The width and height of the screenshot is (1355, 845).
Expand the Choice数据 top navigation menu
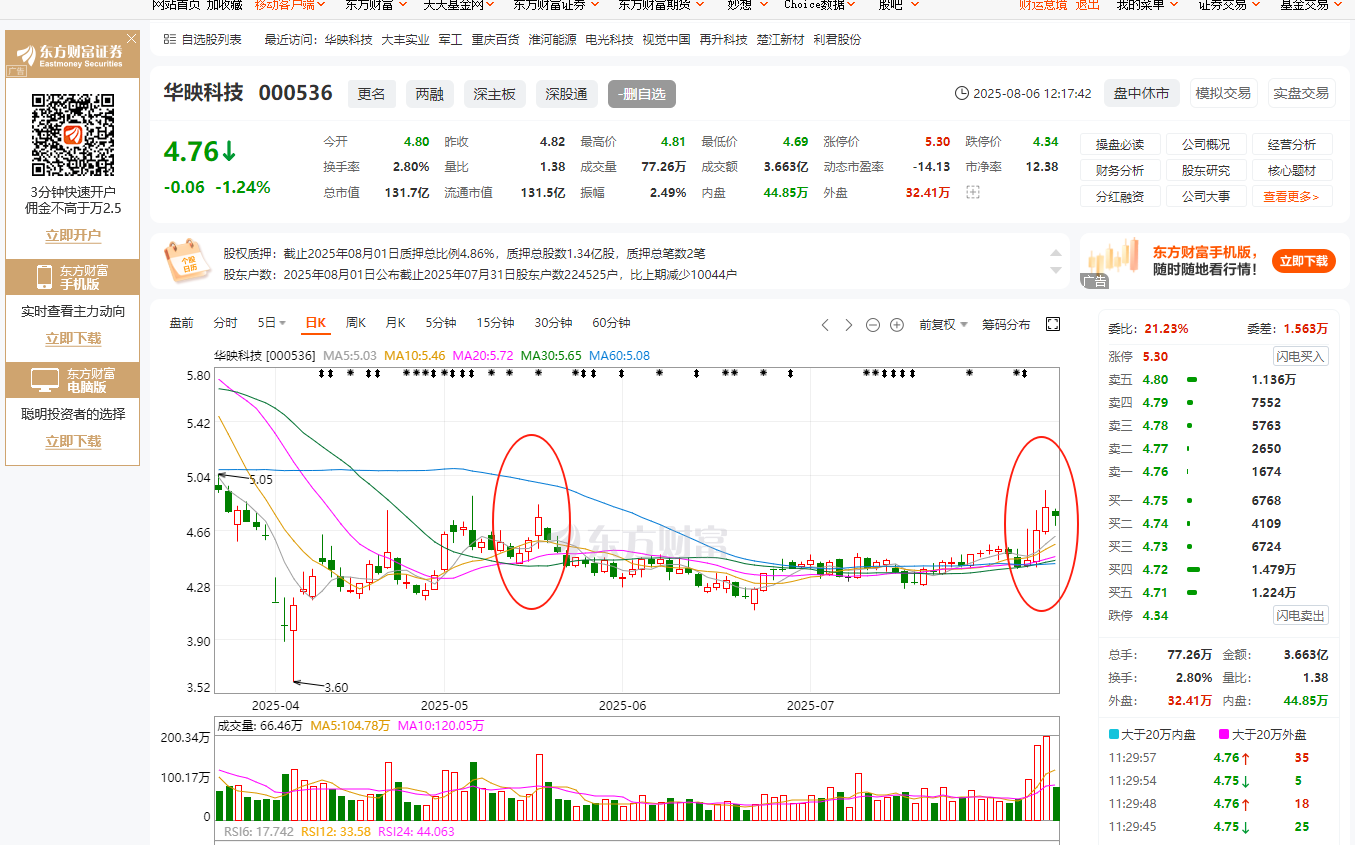point(821,5)
